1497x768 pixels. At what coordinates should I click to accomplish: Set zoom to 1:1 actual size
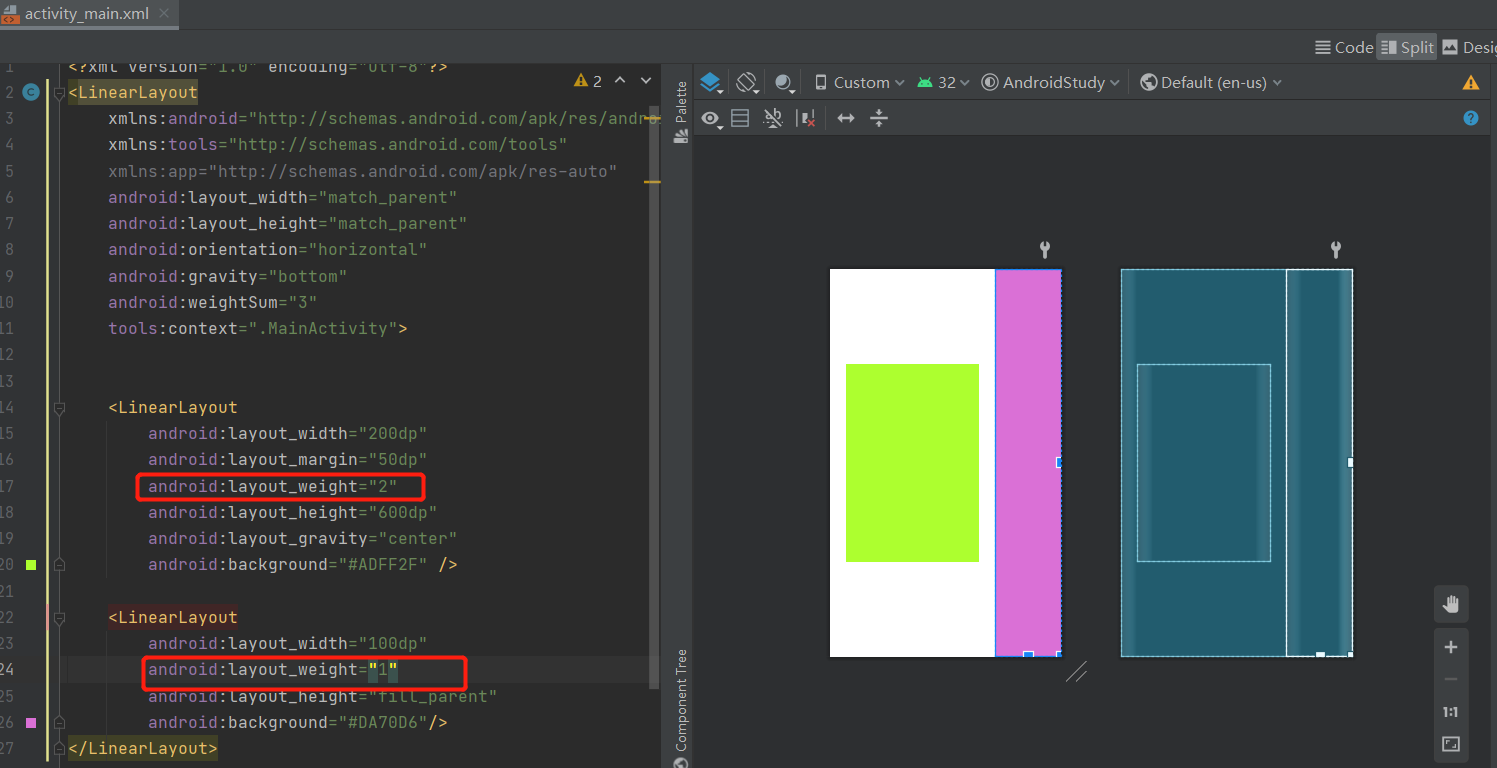(x=1451, y=712)
